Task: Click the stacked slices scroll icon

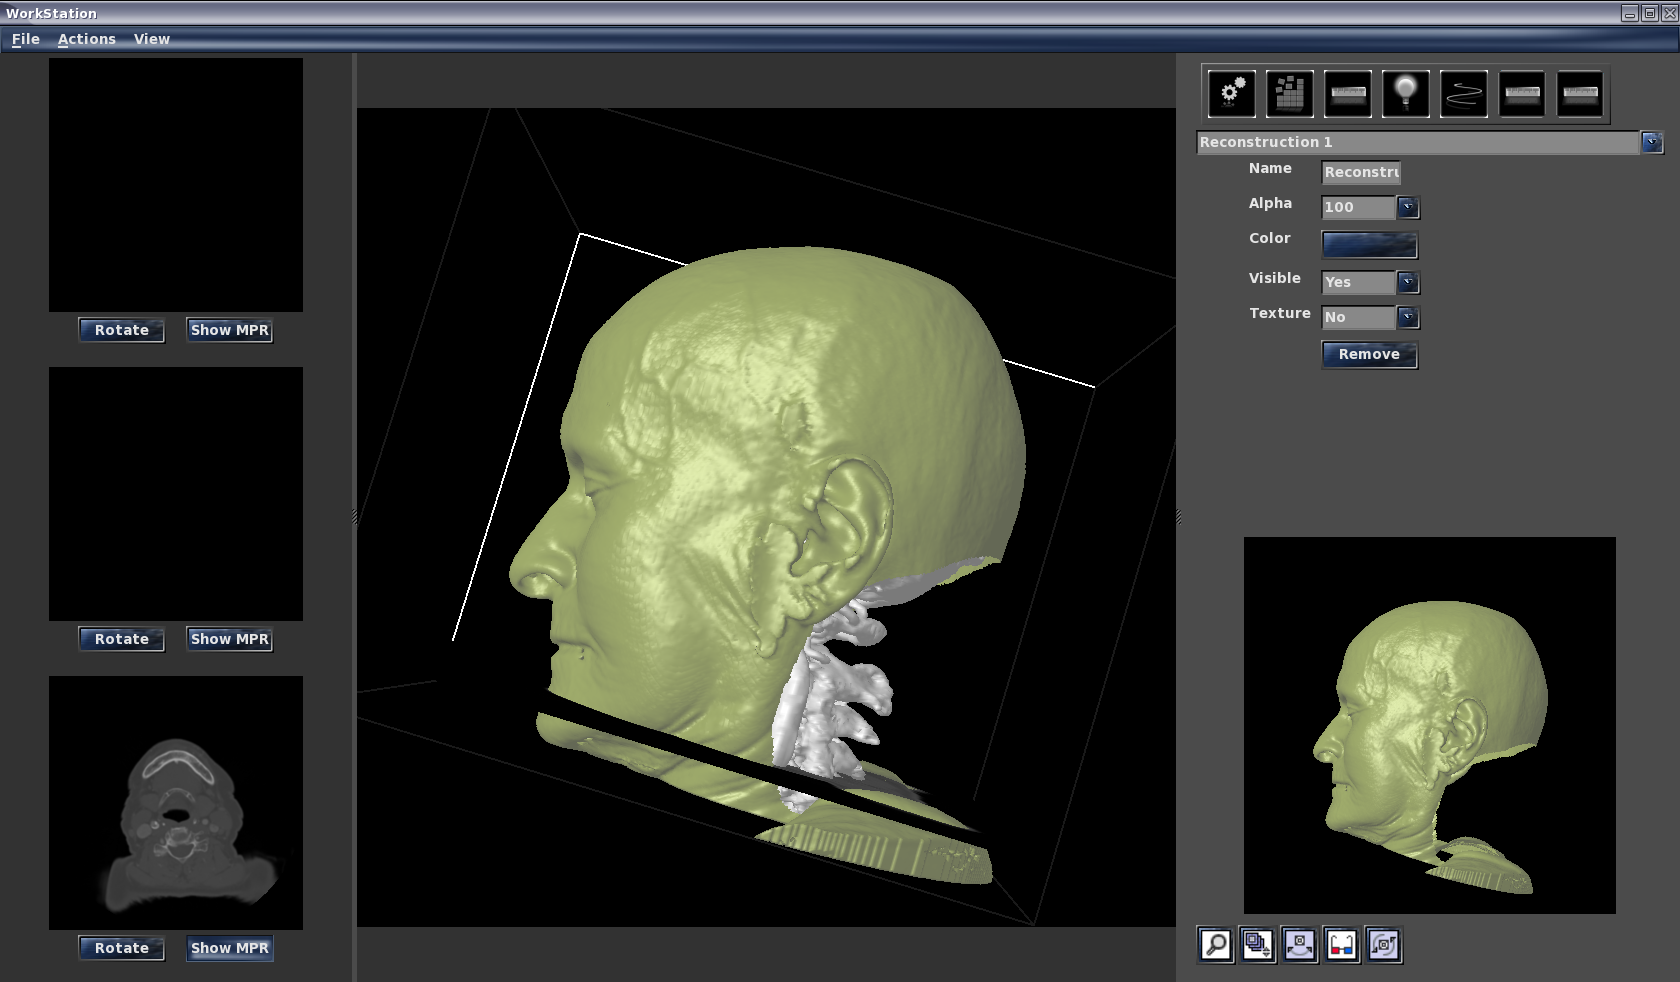Action: 1257,945
